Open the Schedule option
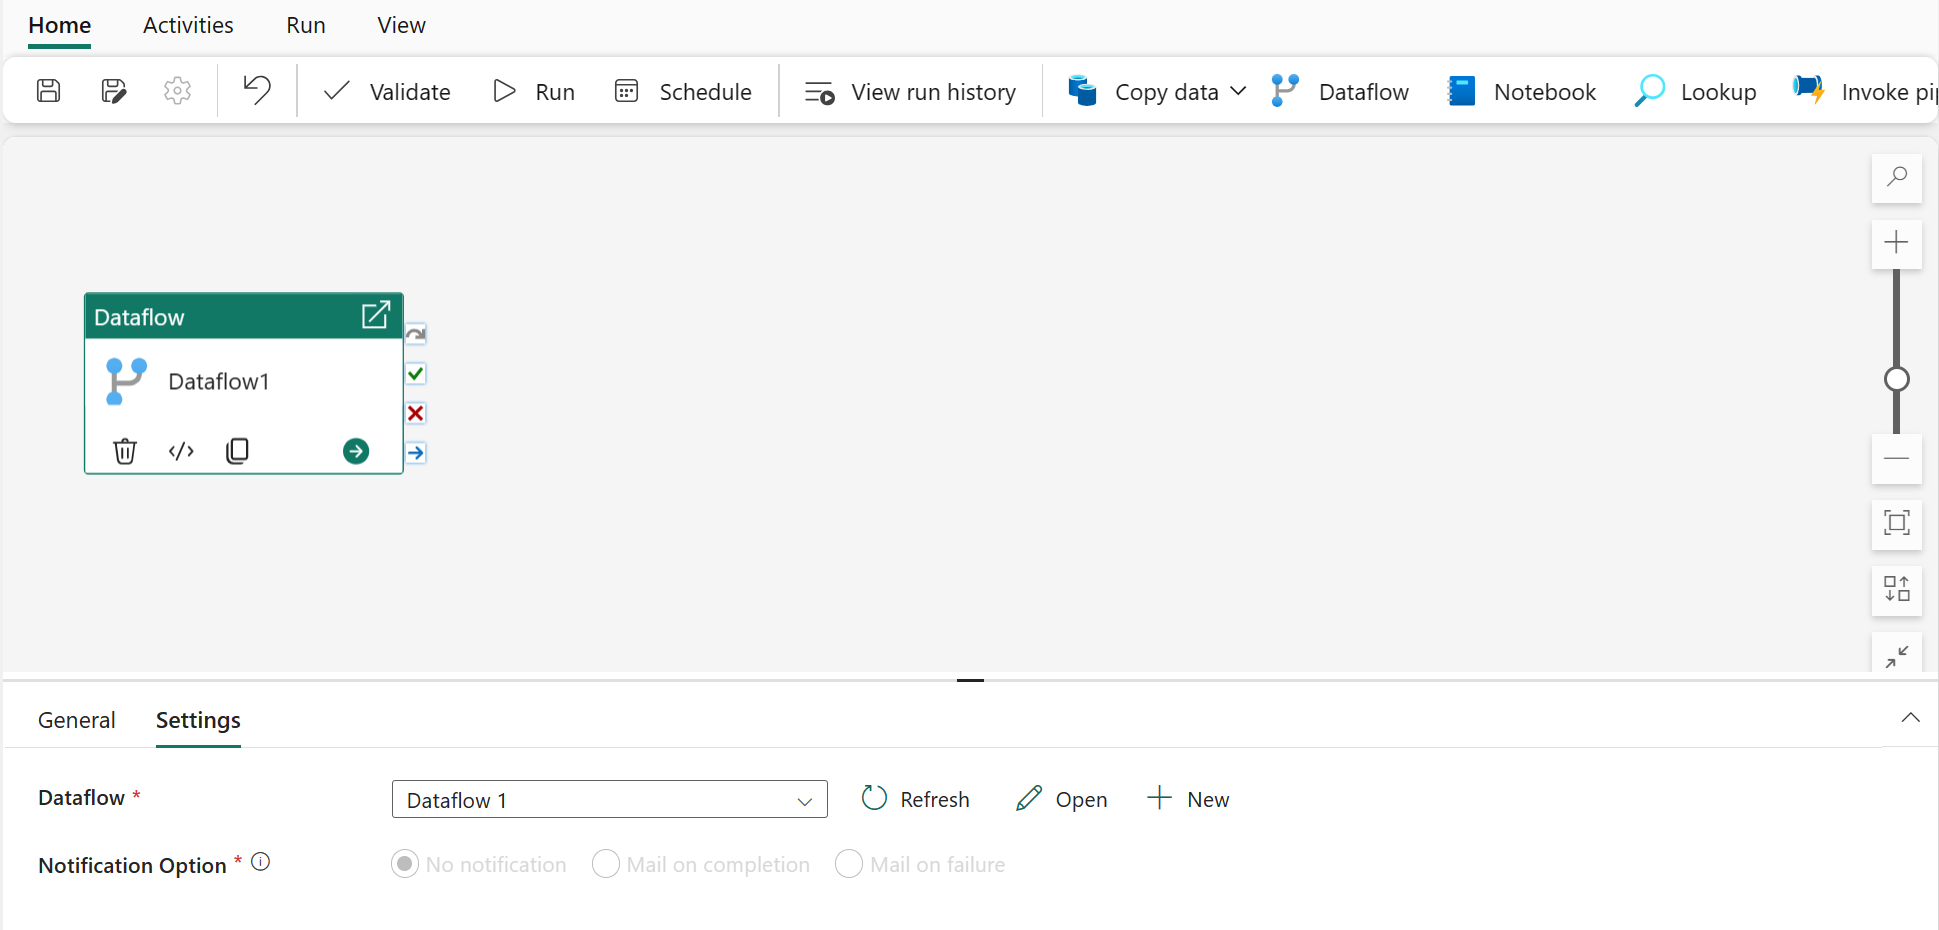1939x930 pixels. click(x=683, y=92)
